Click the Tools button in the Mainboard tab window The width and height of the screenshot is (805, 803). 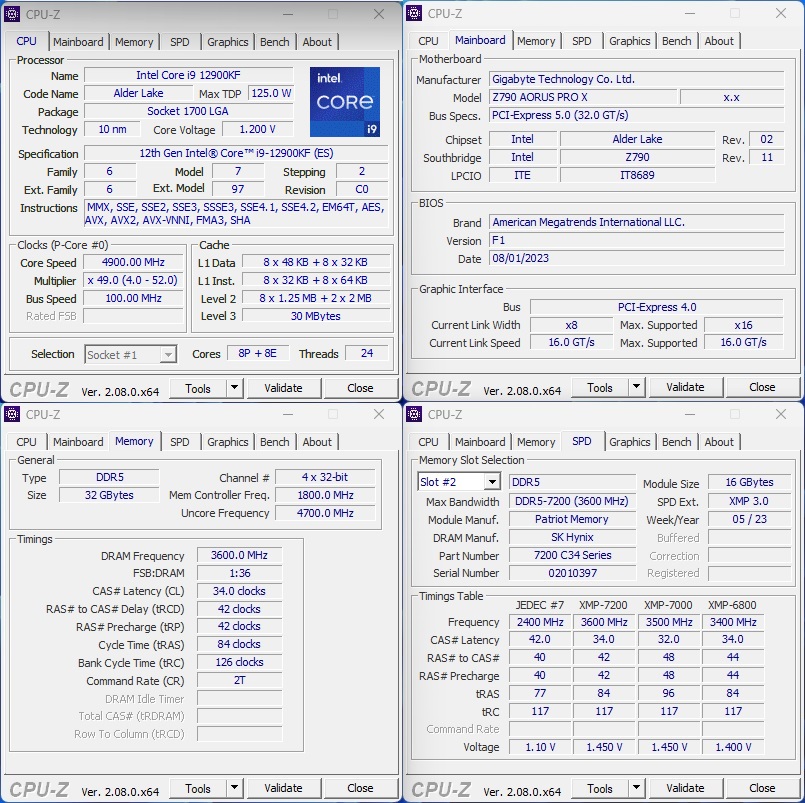[x=600, y=388]
